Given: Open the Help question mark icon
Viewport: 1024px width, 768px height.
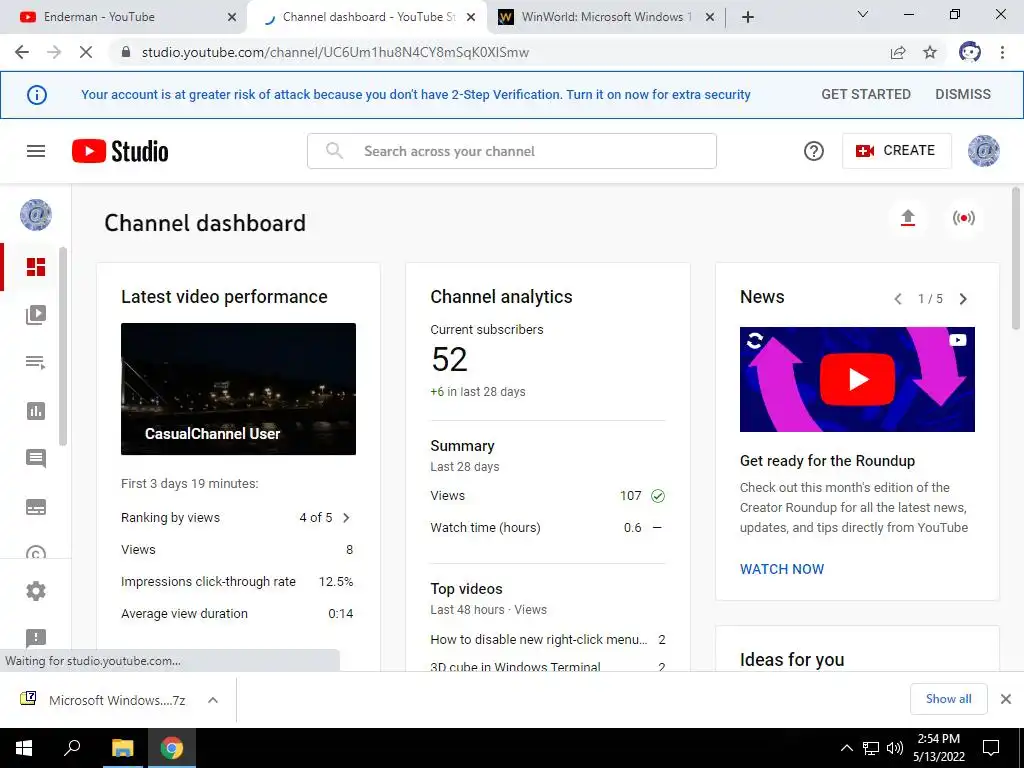Looking at the screenshot, I should click(x=813, y=151).
